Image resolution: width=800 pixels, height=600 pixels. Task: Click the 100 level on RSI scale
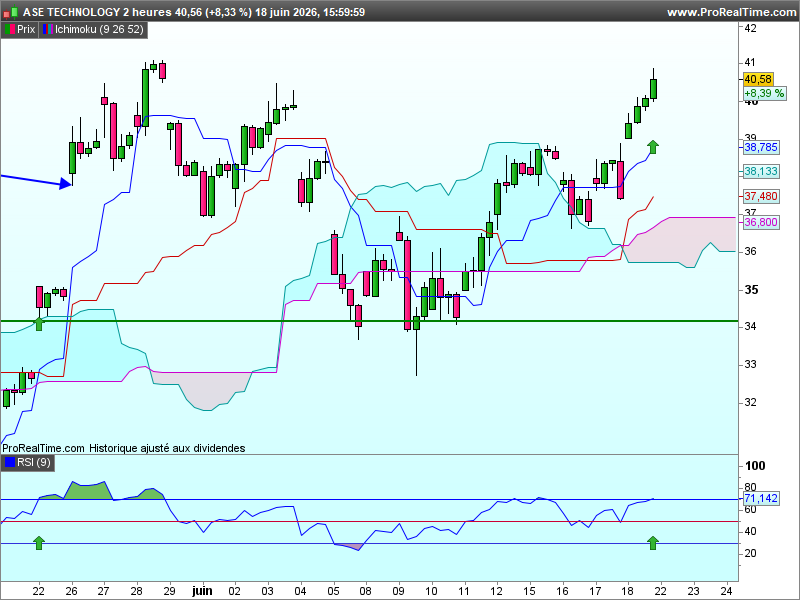click(755, 465)
